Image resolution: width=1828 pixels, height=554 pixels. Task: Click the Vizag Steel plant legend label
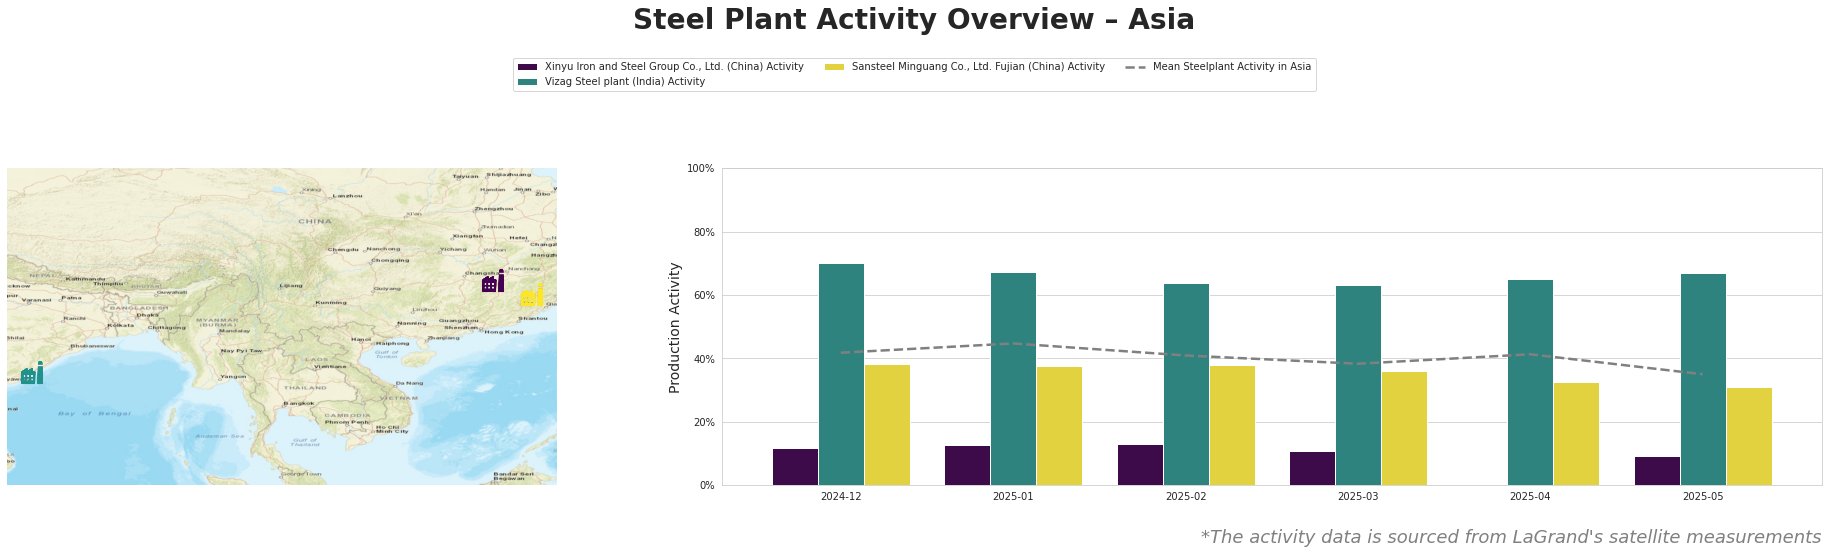click(x=625, y=82)
